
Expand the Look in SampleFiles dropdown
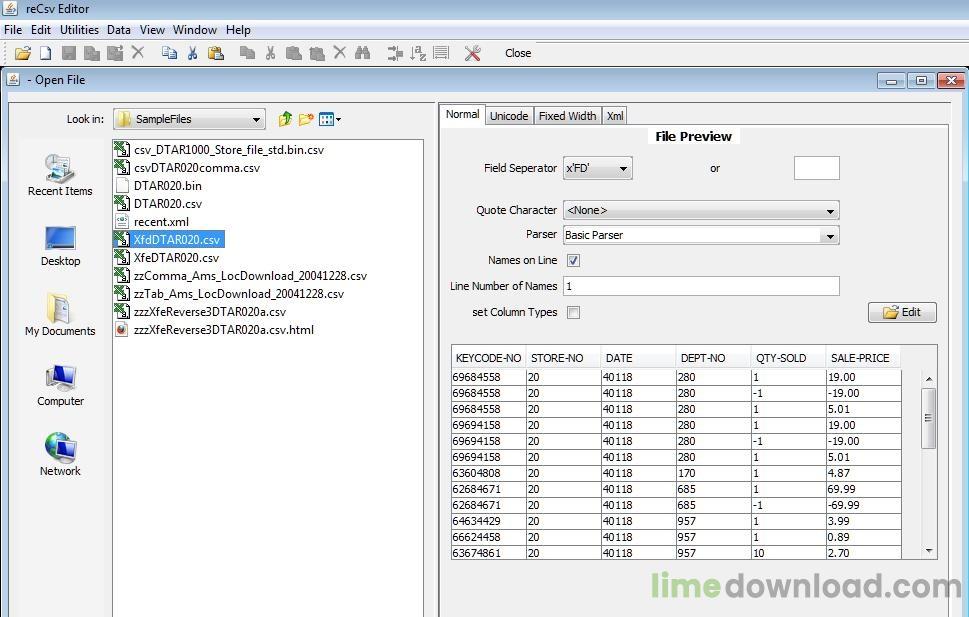[x=189, y=119]
